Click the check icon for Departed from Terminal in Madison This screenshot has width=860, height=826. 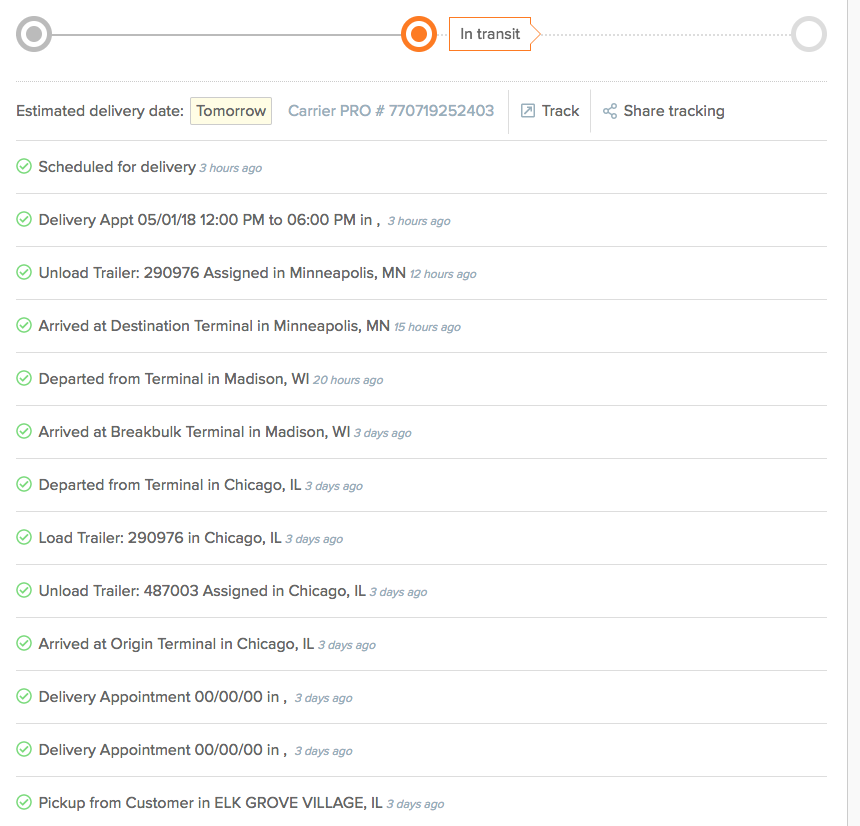click(x=24, y=378)
